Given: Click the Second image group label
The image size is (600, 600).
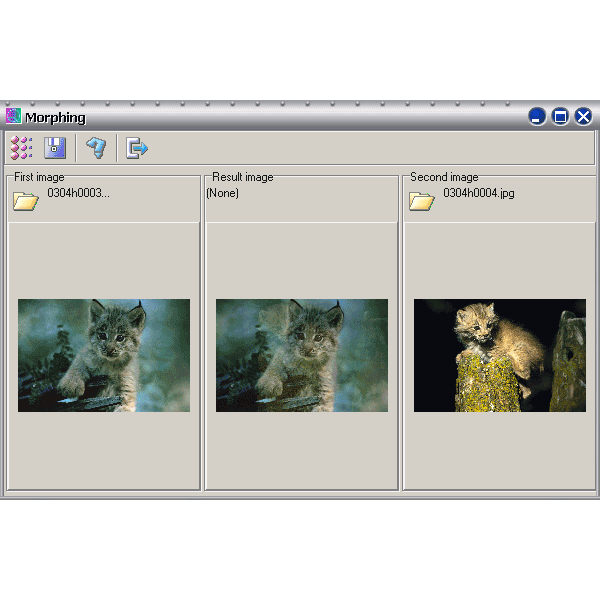Looking at the screenshot, I should (x=444, y=177).
